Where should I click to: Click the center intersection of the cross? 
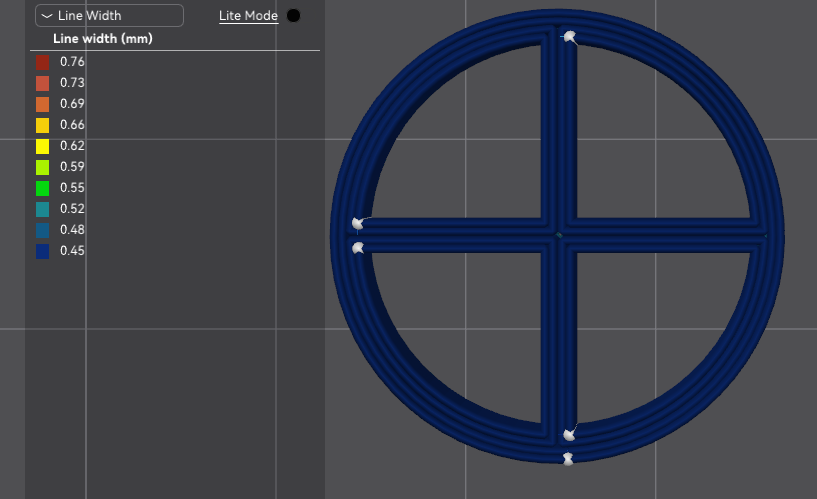click(x=558, y=235)
